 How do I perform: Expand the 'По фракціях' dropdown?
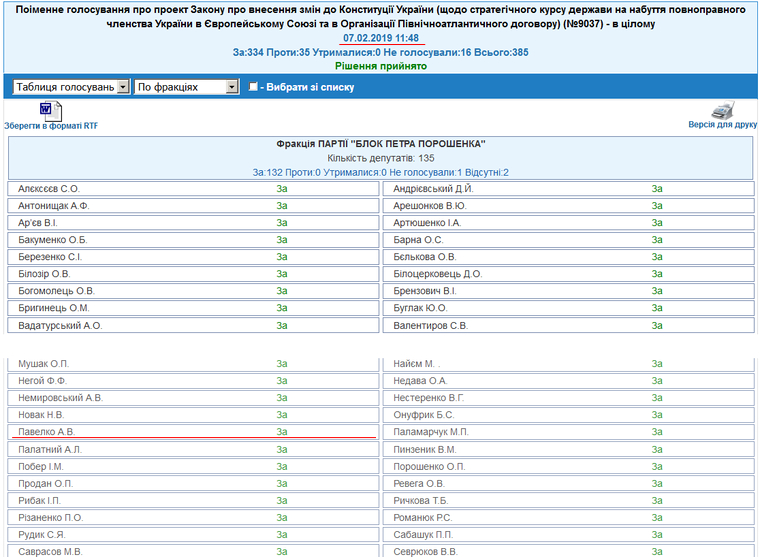186,87
